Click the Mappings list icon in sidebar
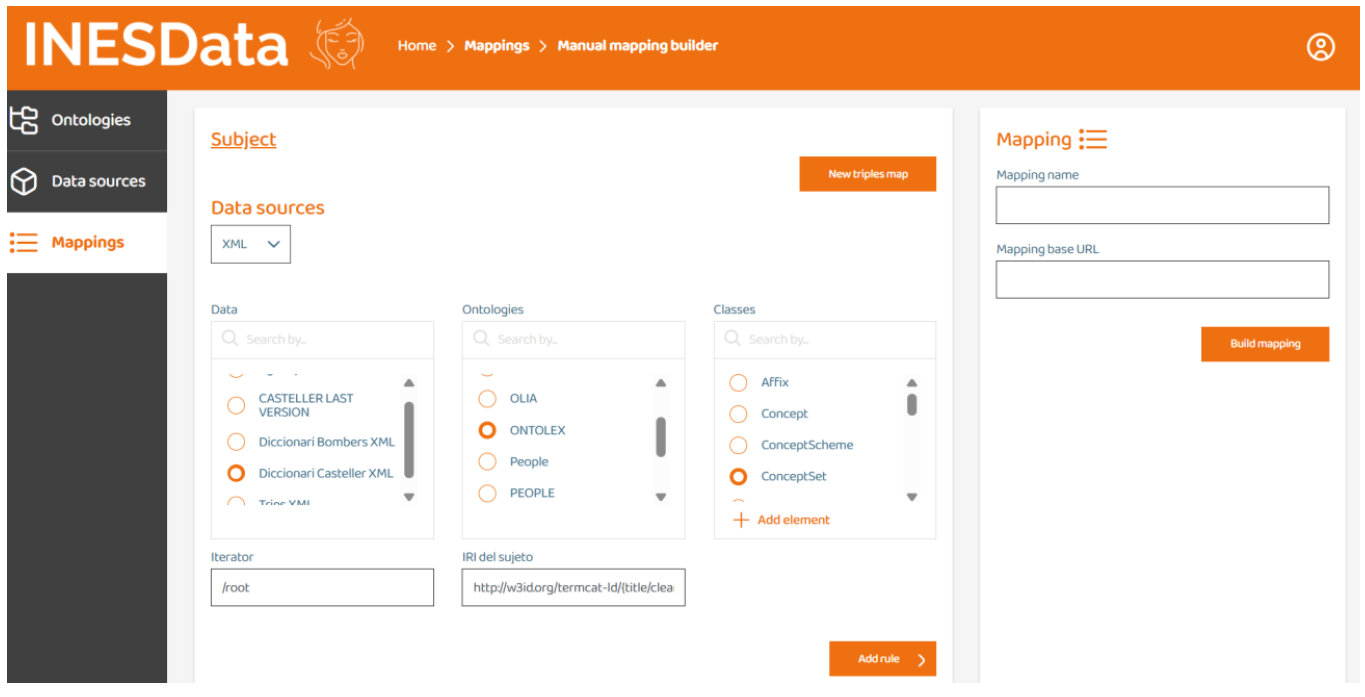 23,242
